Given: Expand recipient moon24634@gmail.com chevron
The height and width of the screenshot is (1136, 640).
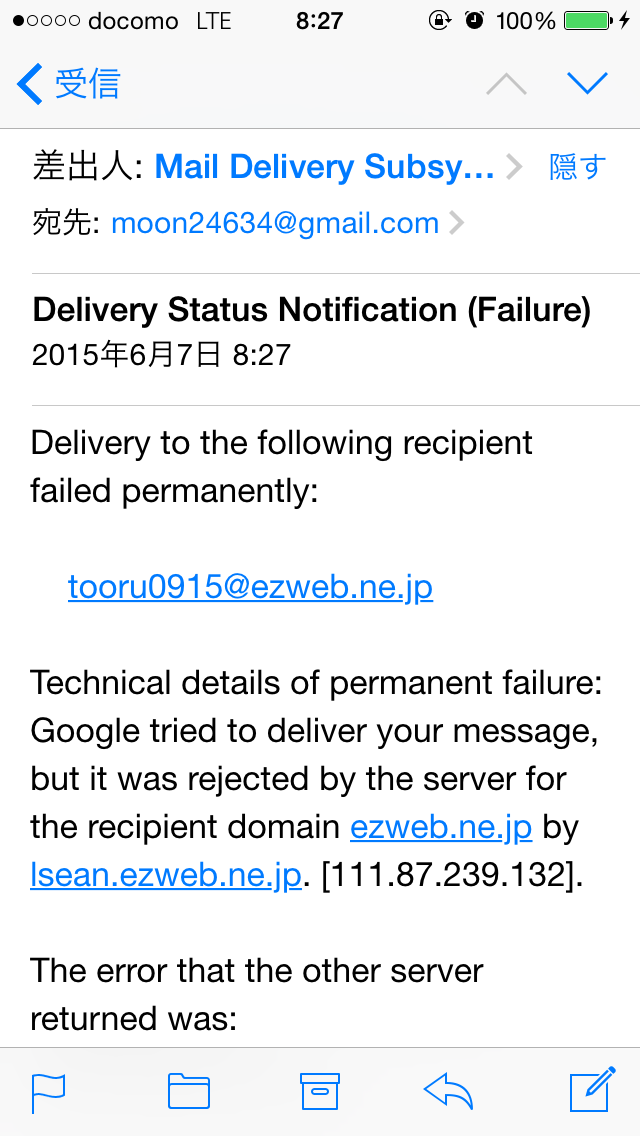Looking at the screenshot, I should pyautogui.click(x=457, y=223).
